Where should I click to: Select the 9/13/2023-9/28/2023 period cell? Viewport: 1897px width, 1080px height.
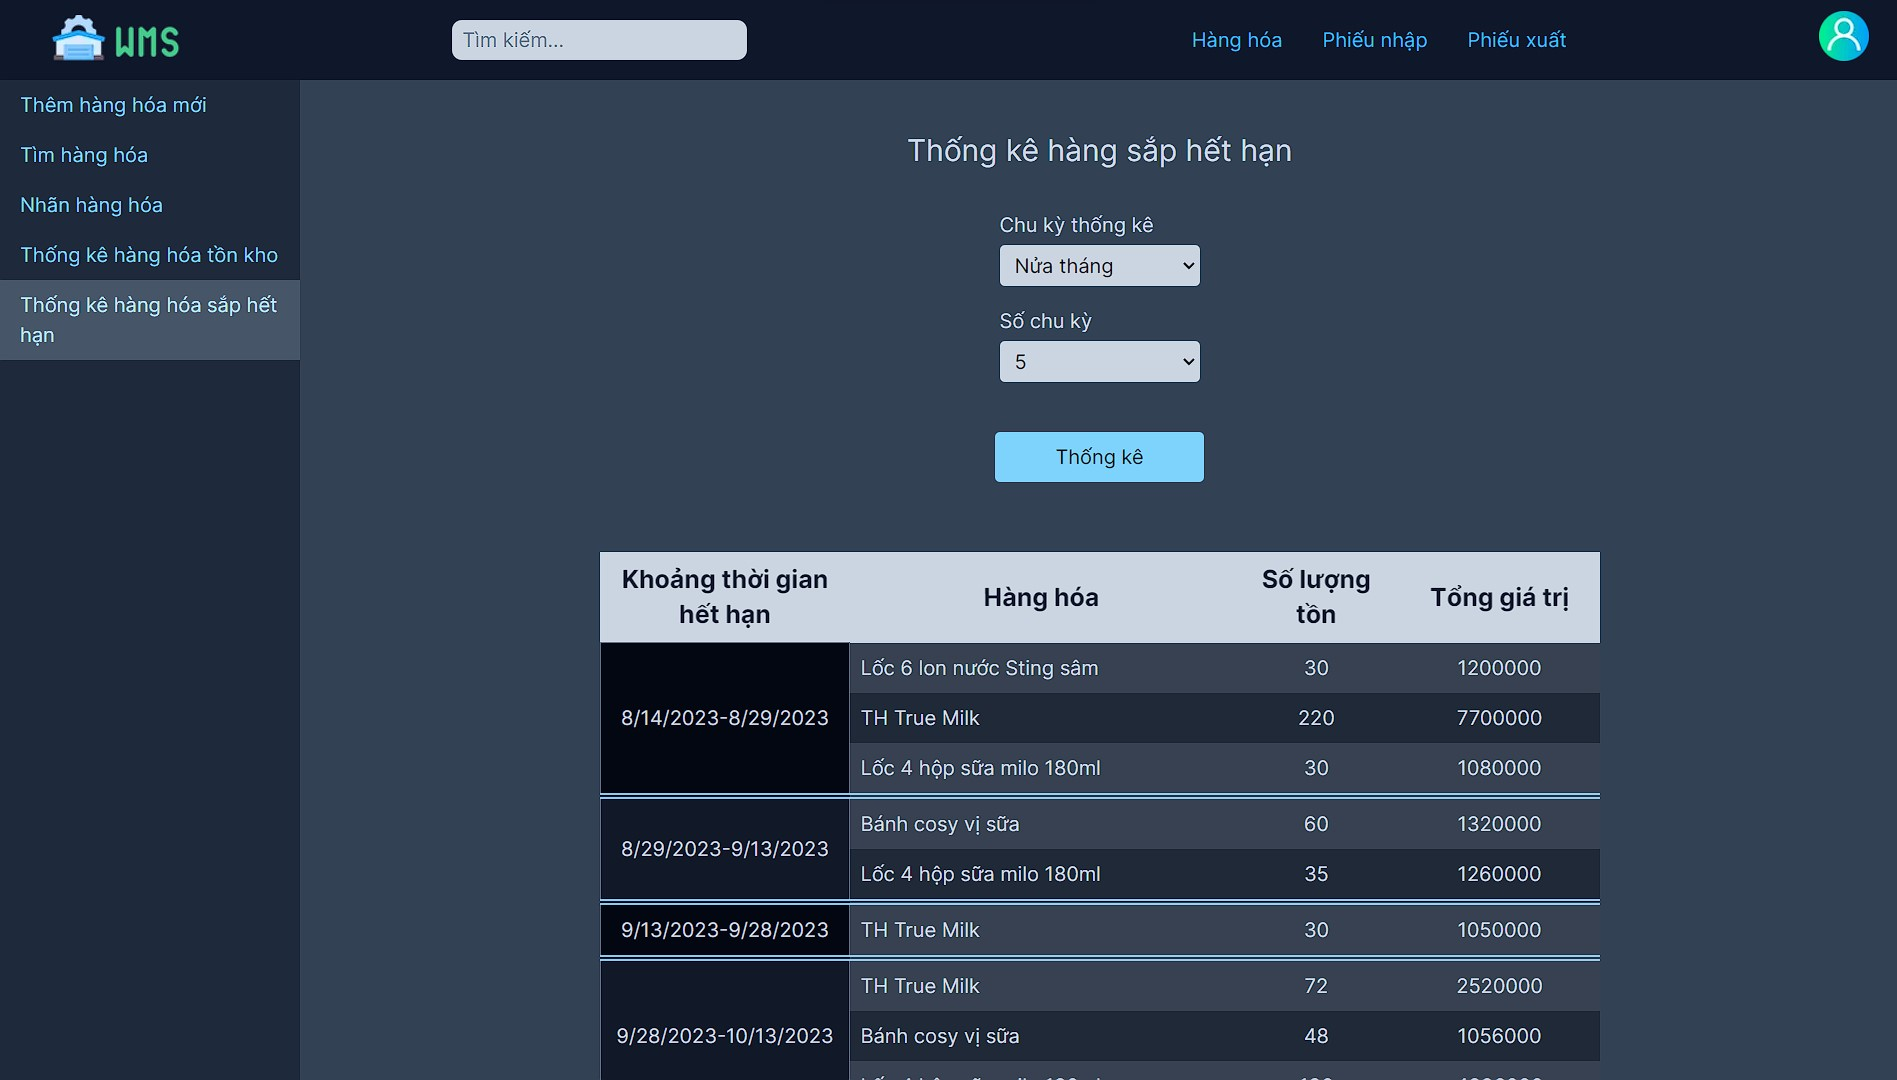coord(724,930)
